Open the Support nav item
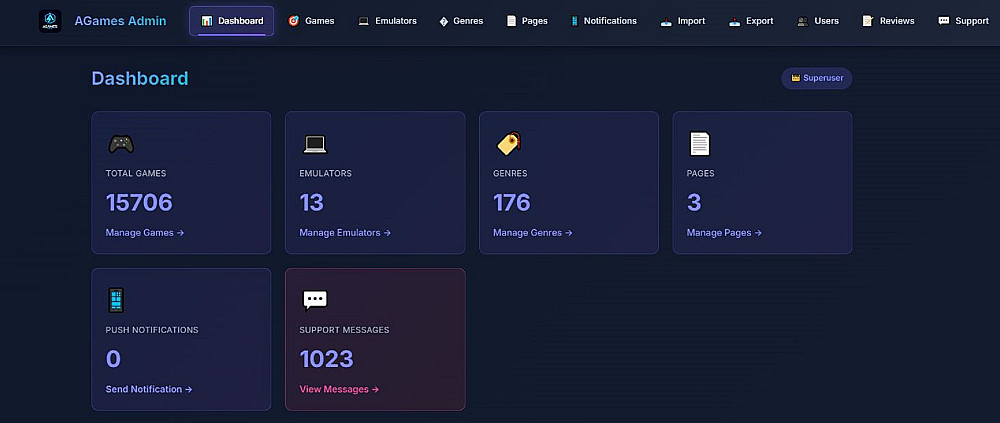The image size is (1000, 423). click(964, 21)
